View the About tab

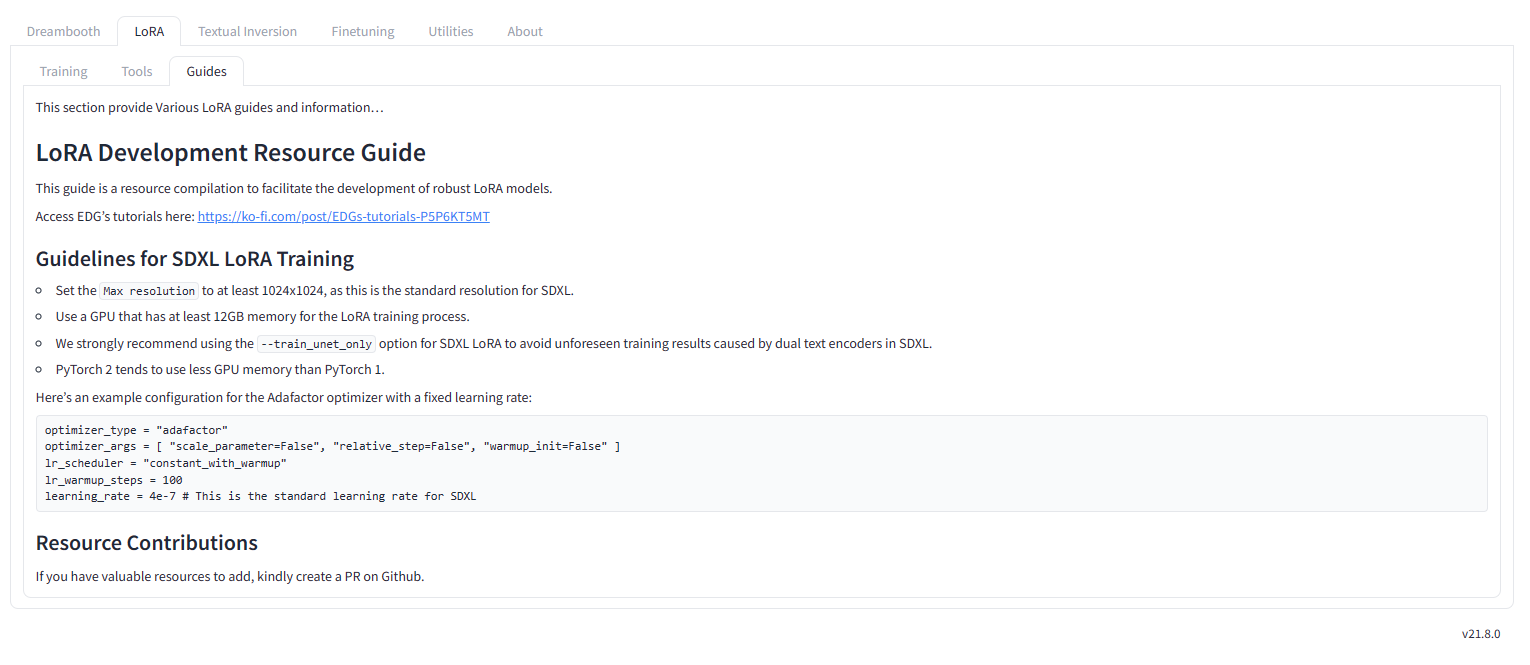(x=524, y=31)
